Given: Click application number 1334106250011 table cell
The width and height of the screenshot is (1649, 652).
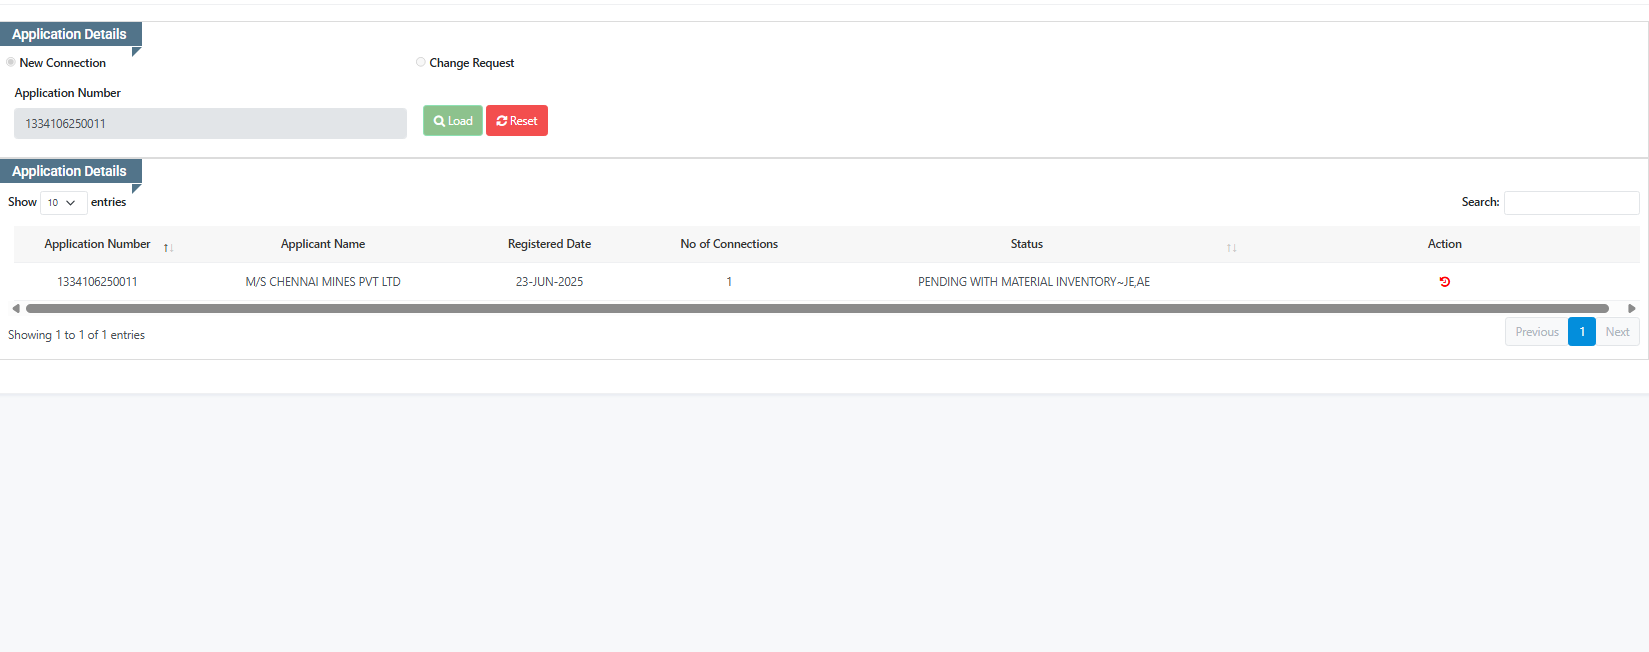Looking at the screenshot, I should pyautogui.click(x=97, y=282).
